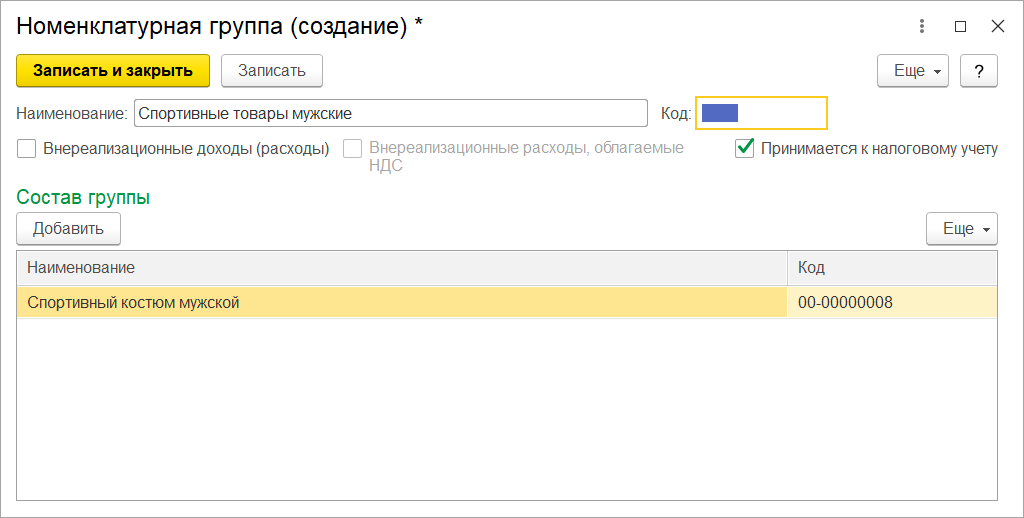Open help with the question mark button
Viewport: 1024px width, 518px height.
(x=978, y=71)
